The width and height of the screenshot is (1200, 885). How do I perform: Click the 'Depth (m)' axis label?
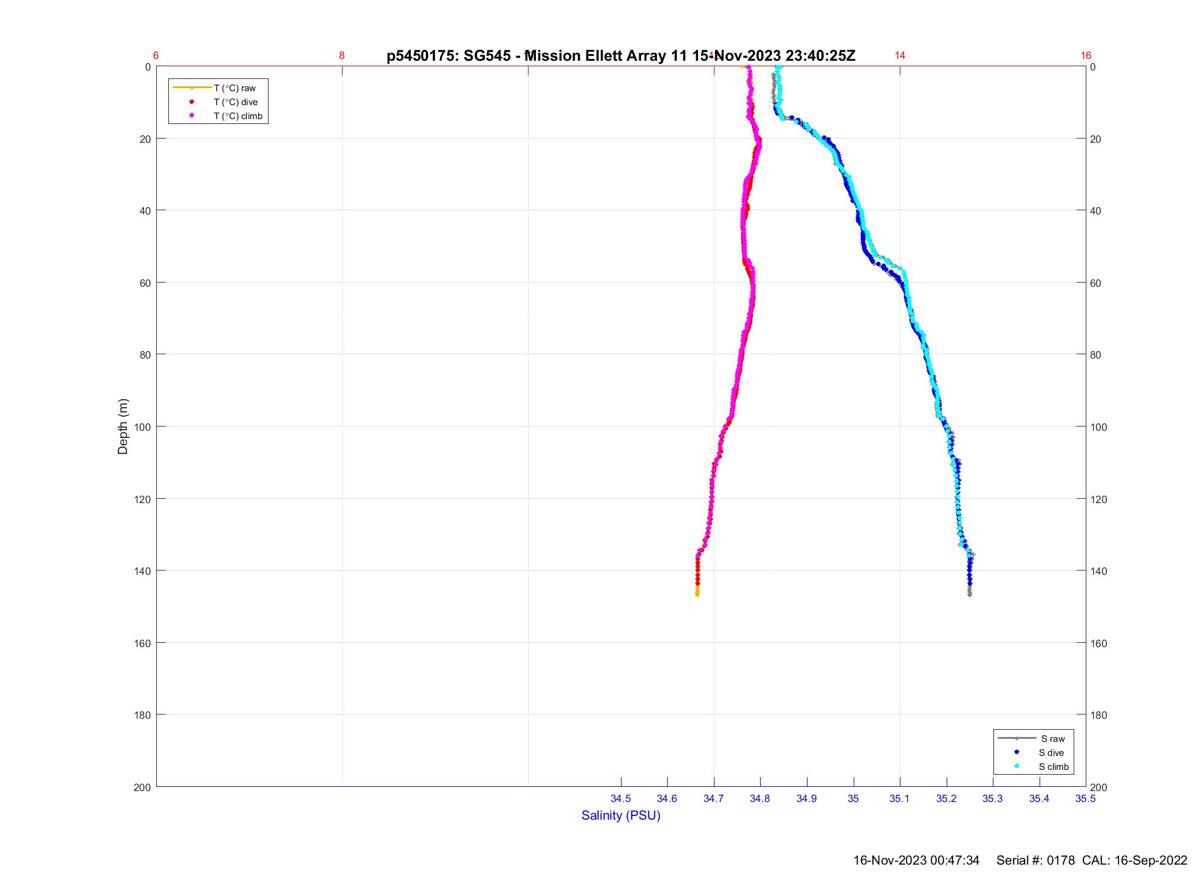point(124,426)
